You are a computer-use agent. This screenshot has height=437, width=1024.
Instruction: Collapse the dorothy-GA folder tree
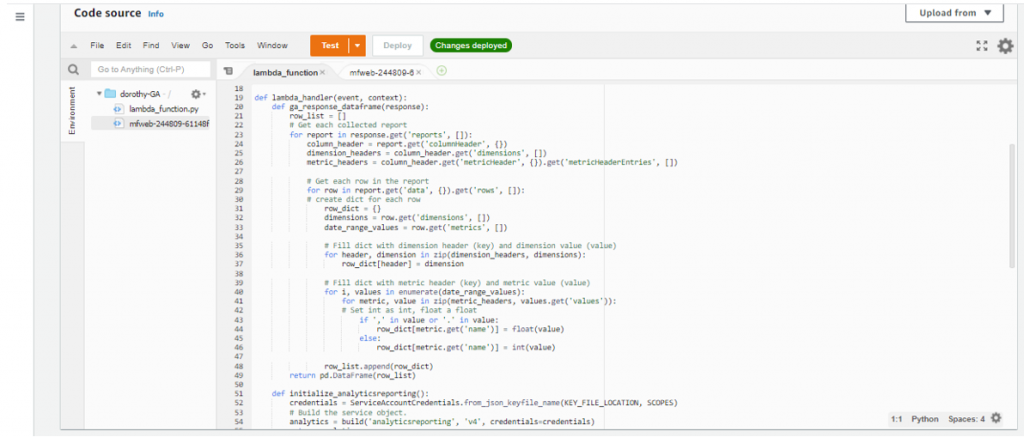pos(99,94)
